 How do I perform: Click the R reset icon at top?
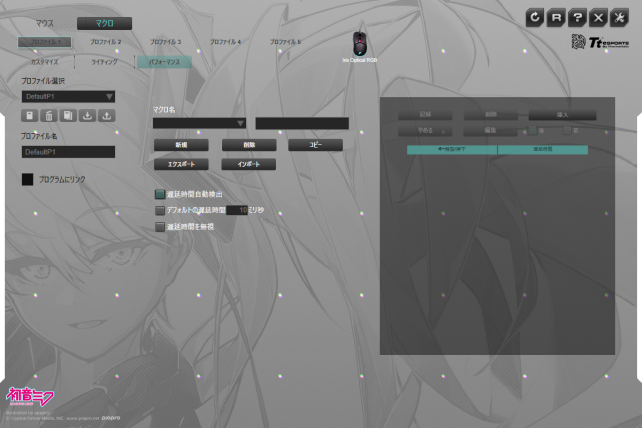pos(556,18)
